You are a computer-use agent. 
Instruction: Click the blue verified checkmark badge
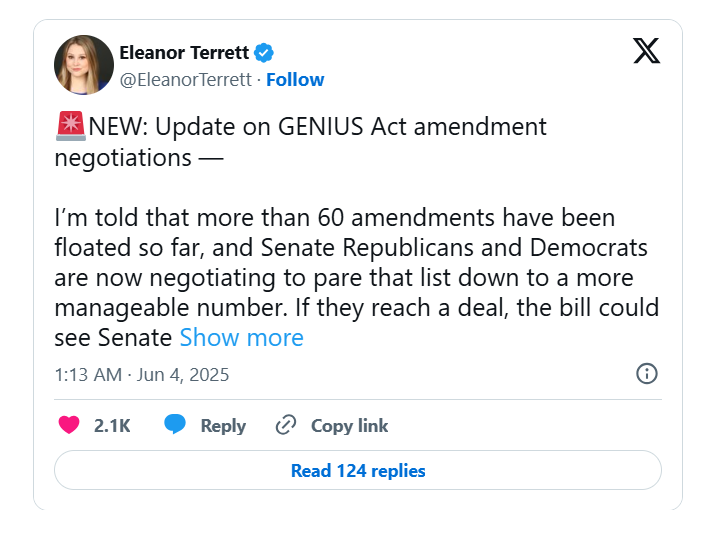pyautogui.click(x=264, y=53)
